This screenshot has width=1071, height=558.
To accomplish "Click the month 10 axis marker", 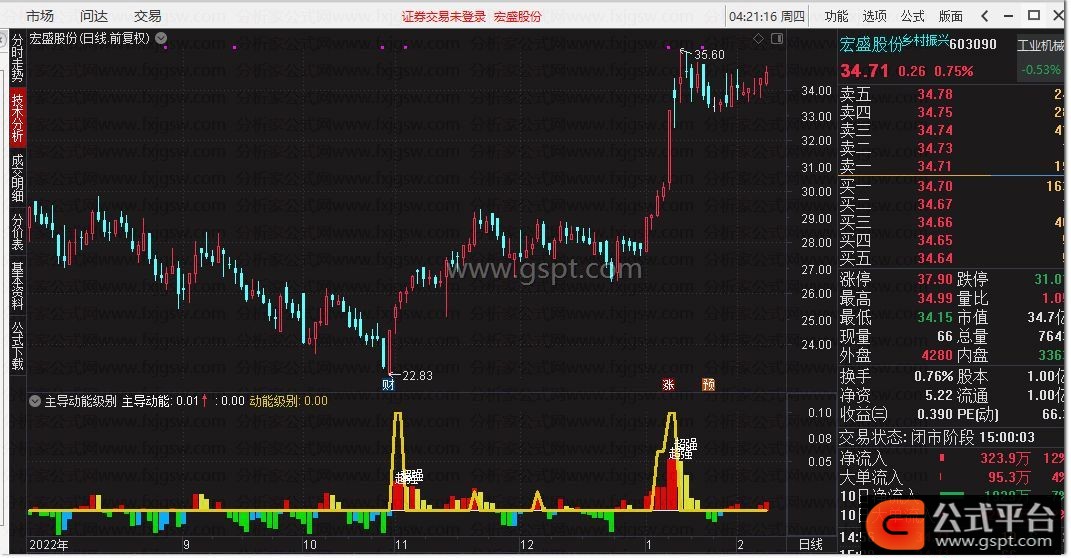I will coord(309,545).
